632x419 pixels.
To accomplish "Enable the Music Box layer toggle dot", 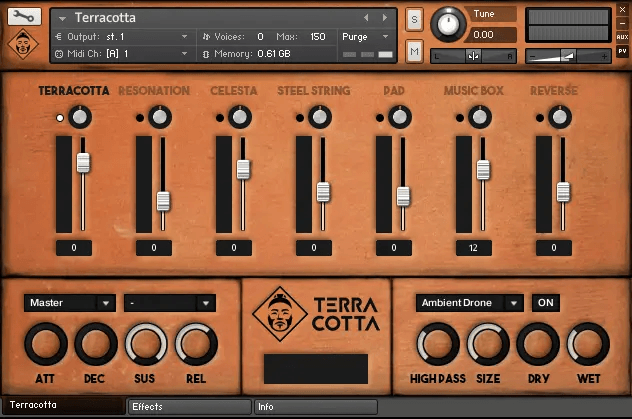I will [x=459, y=118].
